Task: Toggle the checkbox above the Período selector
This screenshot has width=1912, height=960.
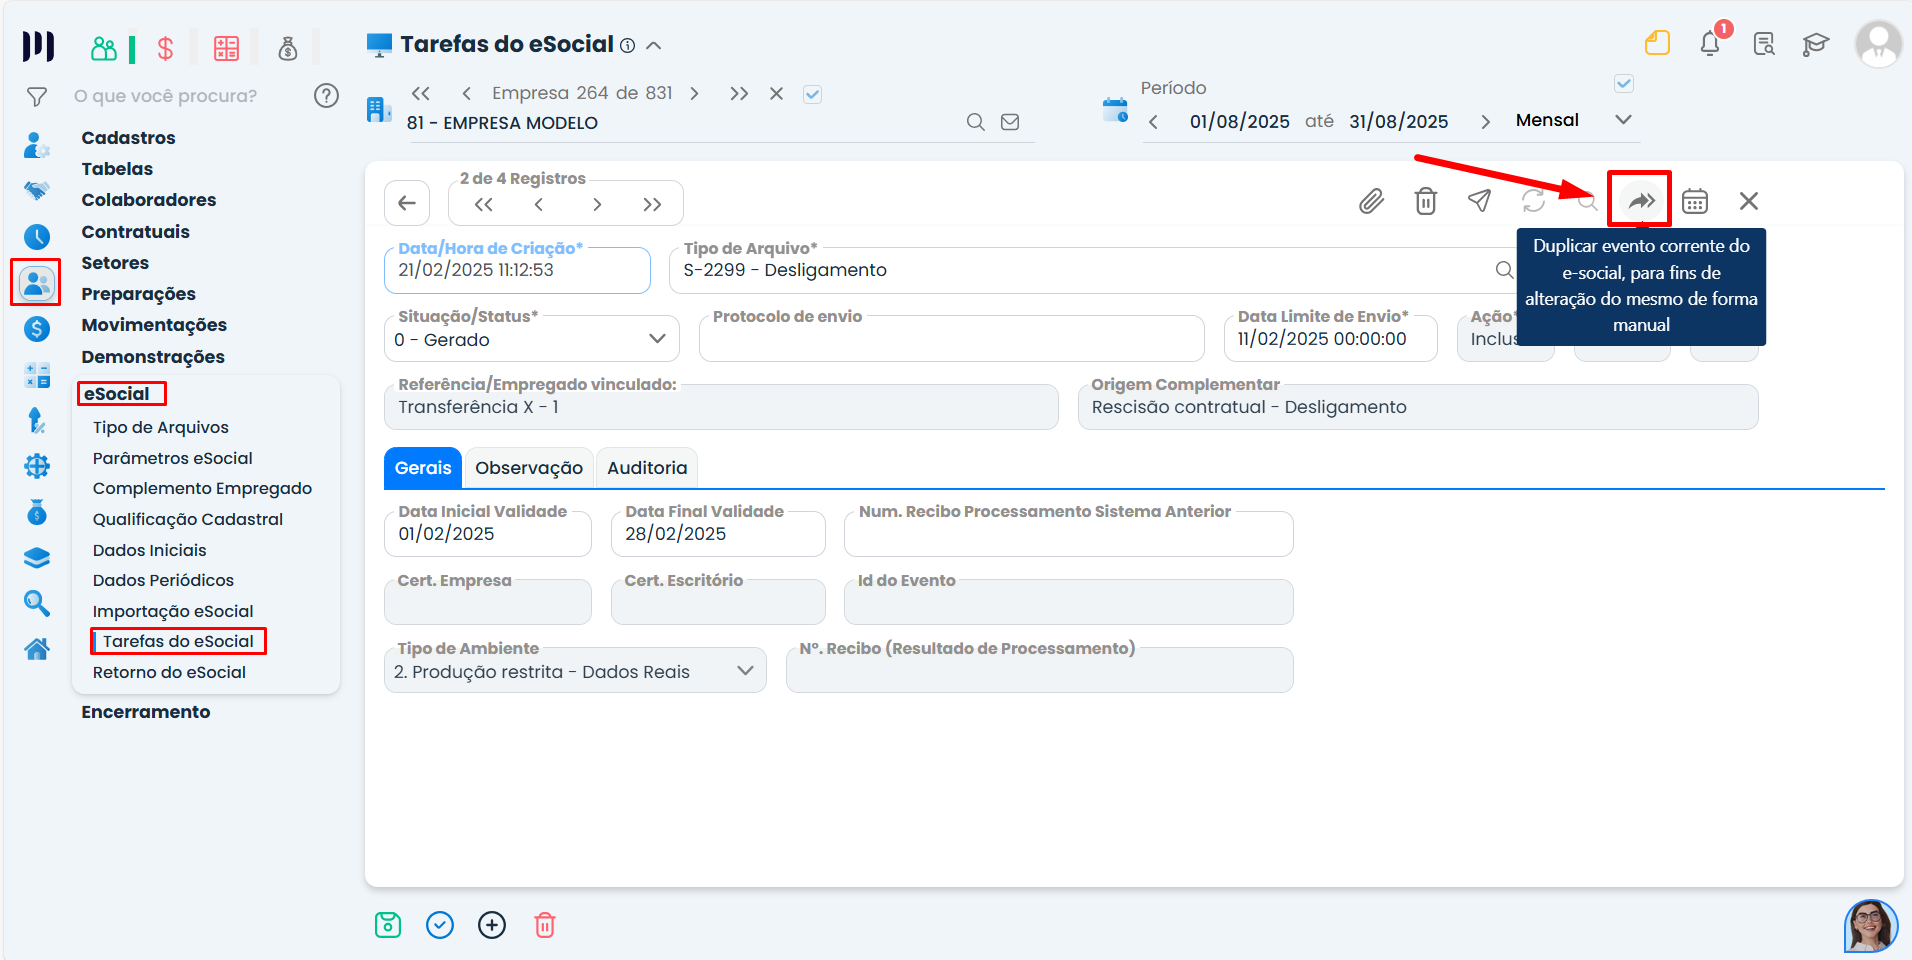Action: pos(1624,84)
